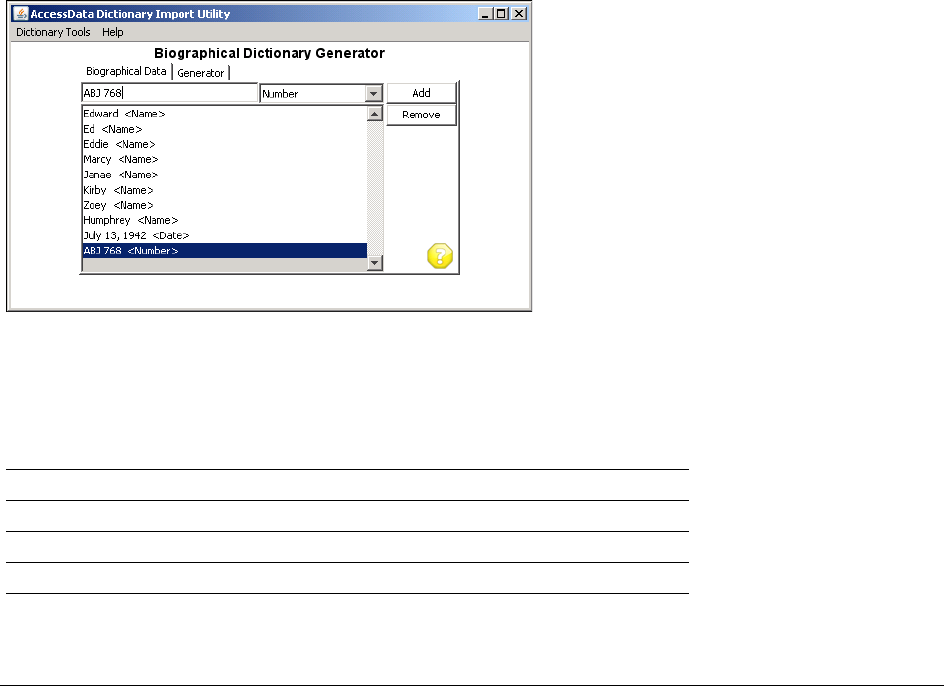Maximize the Dictionary Import Utility window
Screen dimensions: 944x686
(x=502, y=13)
